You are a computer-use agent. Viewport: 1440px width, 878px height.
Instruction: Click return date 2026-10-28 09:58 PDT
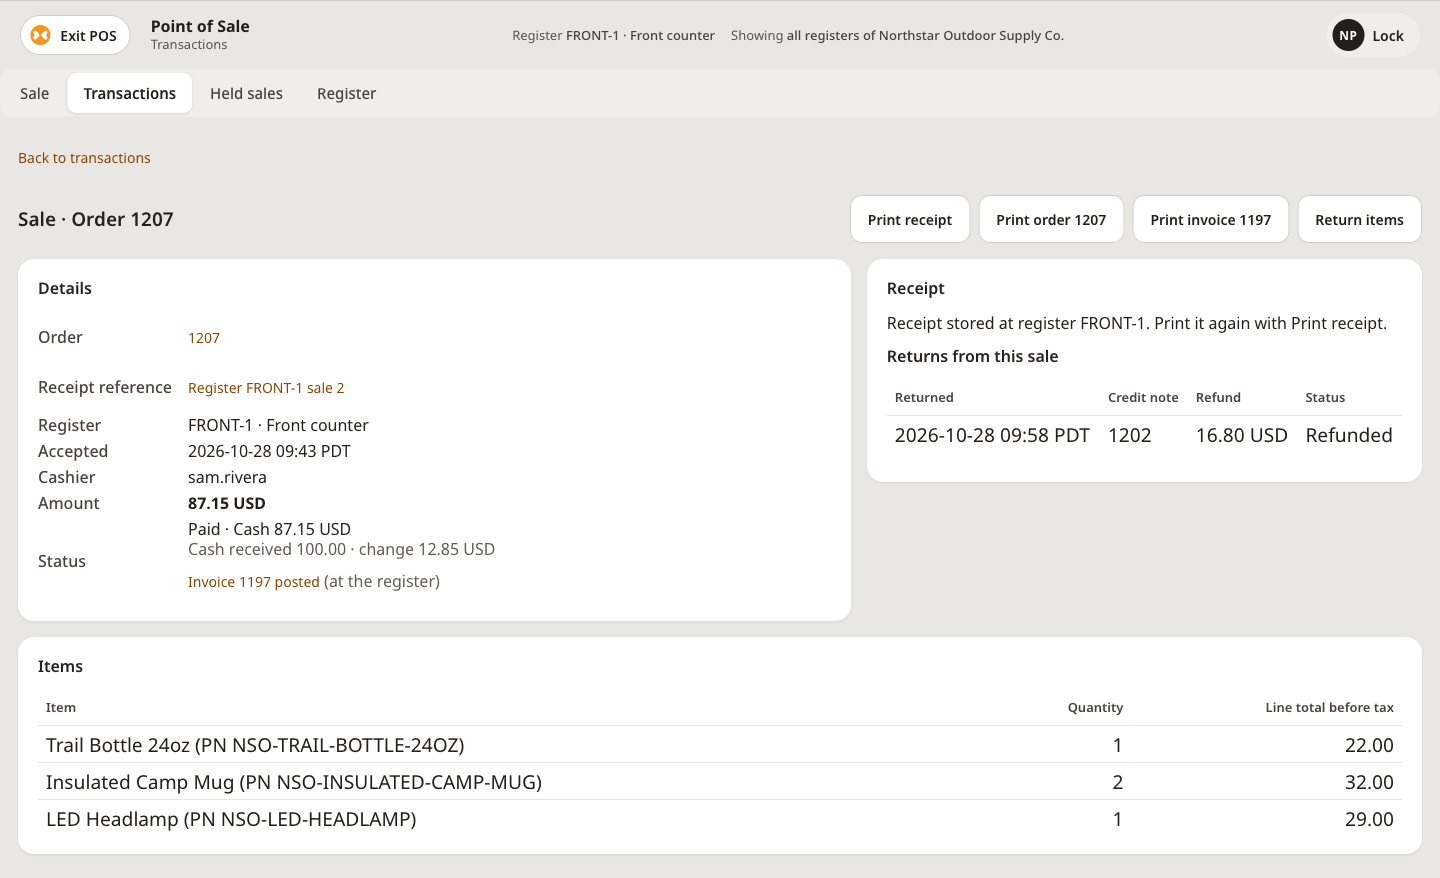coord(992,435)
